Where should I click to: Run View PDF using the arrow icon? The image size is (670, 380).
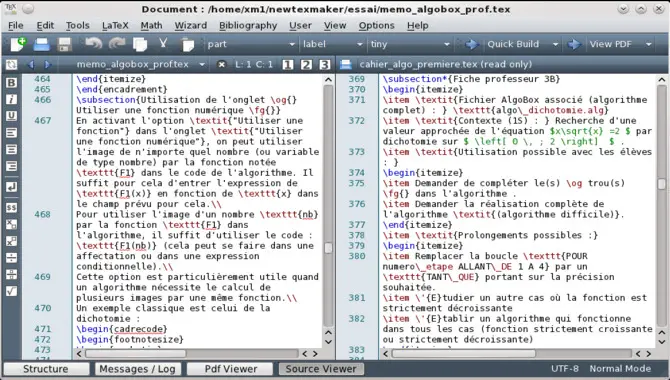(x=574, y=44)
